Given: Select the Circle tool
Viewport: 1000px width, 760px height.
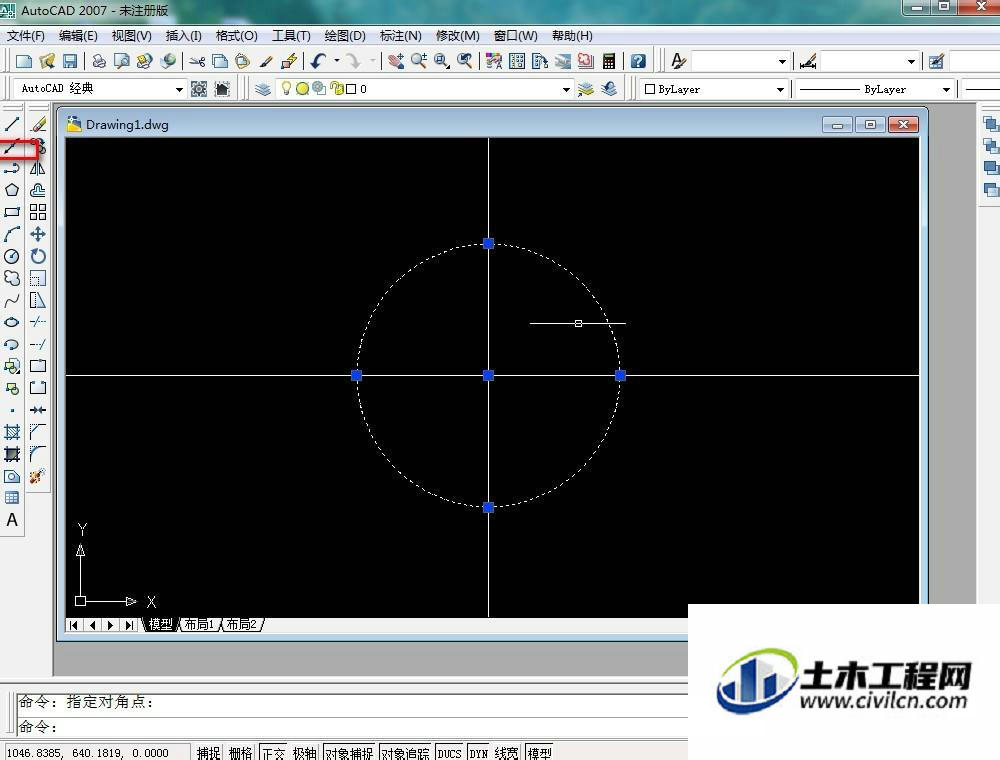Looking at the screenshot, I should click(12, 256).
